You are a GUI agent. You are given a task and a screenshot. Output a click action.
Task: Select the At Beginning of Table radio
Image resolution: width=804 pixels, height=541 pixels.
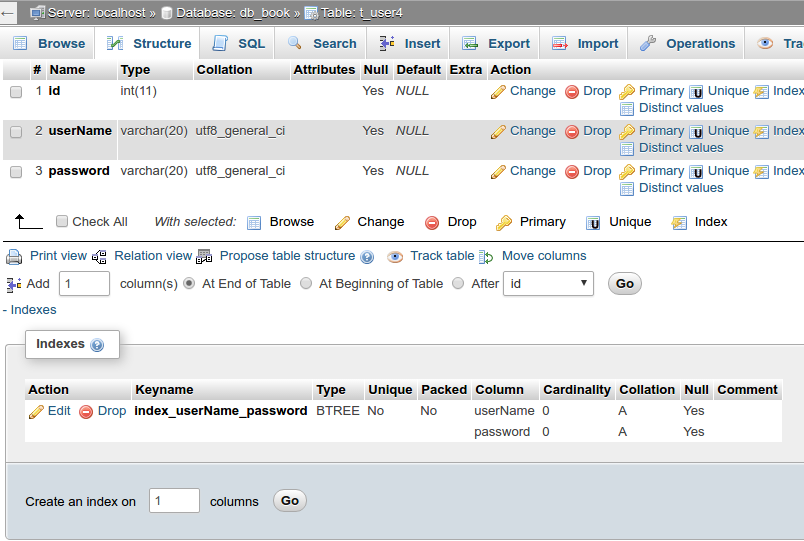click(x=306, y=284)
